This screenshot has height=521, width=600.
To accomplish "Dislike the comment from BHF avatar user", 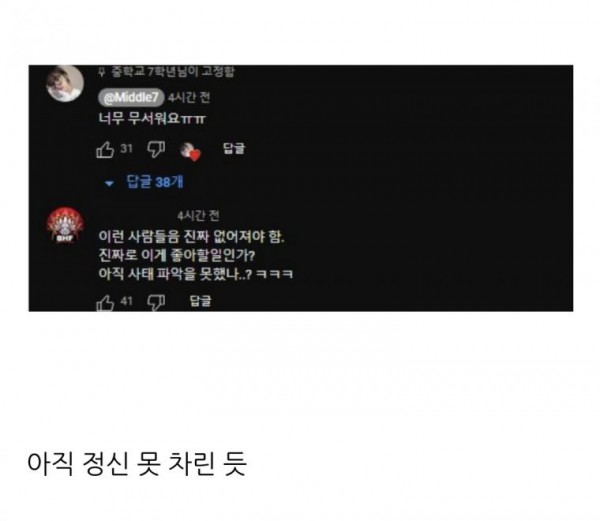I will click(156, 303).
